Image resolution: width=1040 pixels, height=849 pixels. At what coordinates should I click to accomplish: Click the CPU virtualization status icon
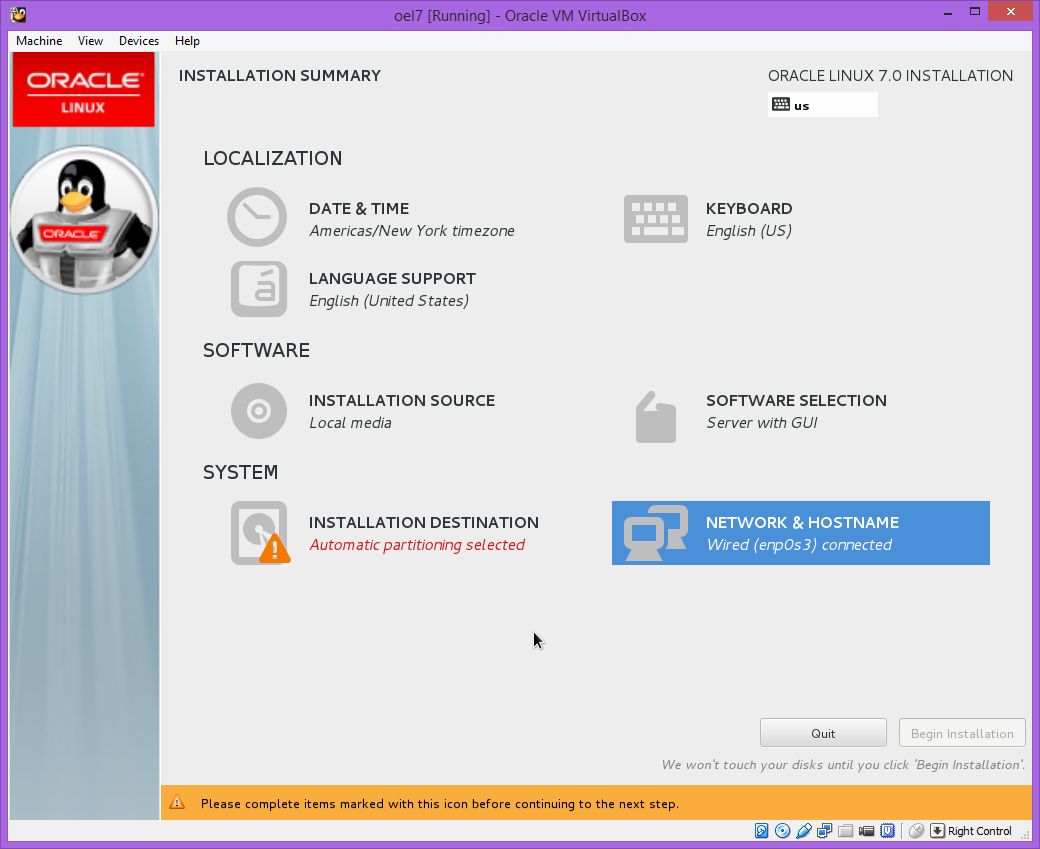pos(887,830)
